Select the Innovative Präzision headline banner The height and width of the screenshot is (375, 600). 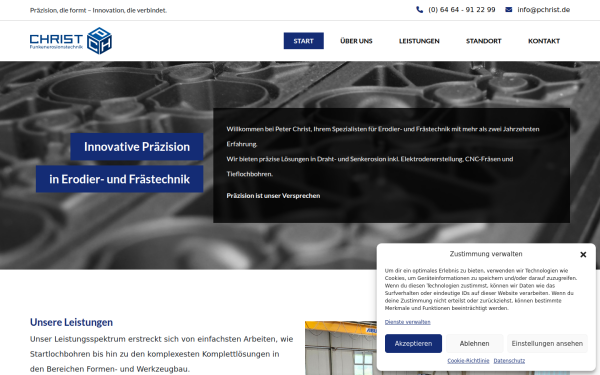137,147
